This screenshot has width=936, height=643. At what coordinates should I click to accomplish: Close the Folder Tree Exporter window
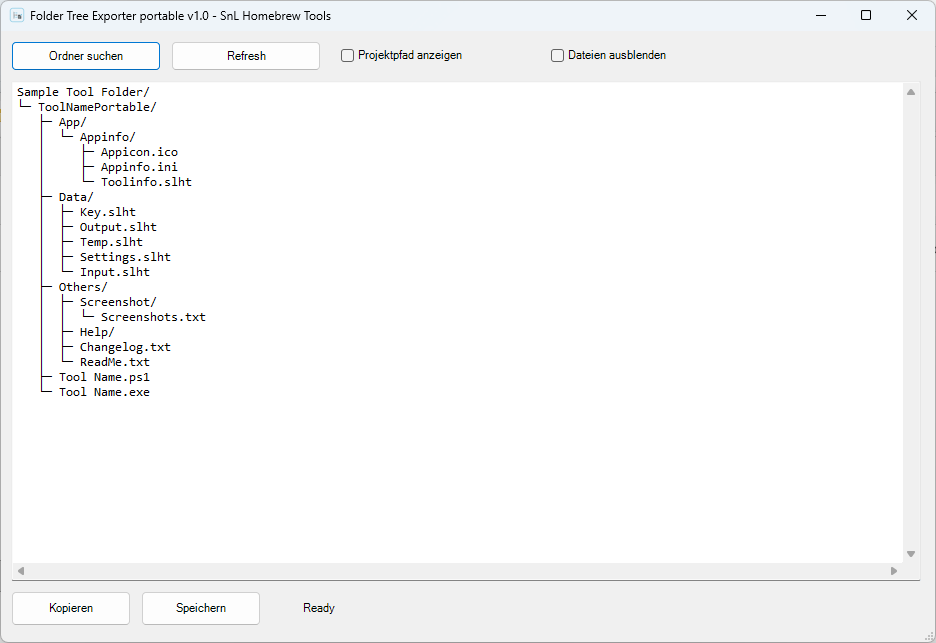pyautogui.click(x=912, y=16)
